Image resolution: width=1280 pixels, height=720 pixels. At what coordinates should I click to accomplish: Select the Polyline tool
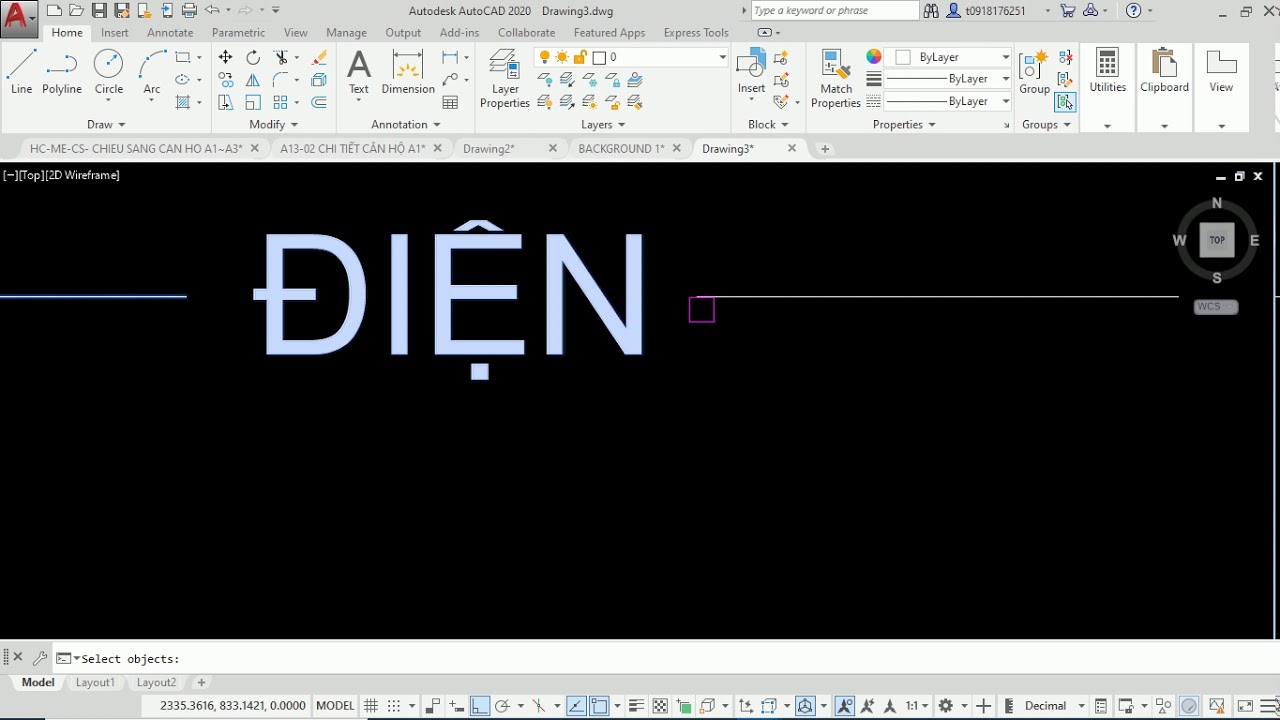pyautogui.click(x=62, y=72)
